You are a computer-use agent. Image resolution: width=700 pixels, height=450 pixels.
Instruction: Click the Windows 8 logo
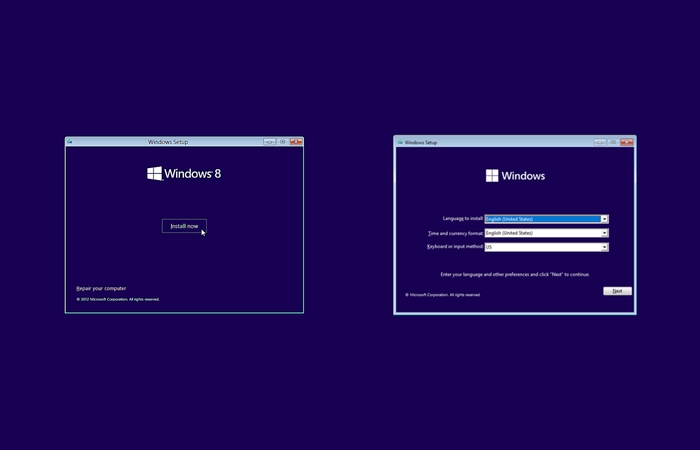[x=184, y=174]
